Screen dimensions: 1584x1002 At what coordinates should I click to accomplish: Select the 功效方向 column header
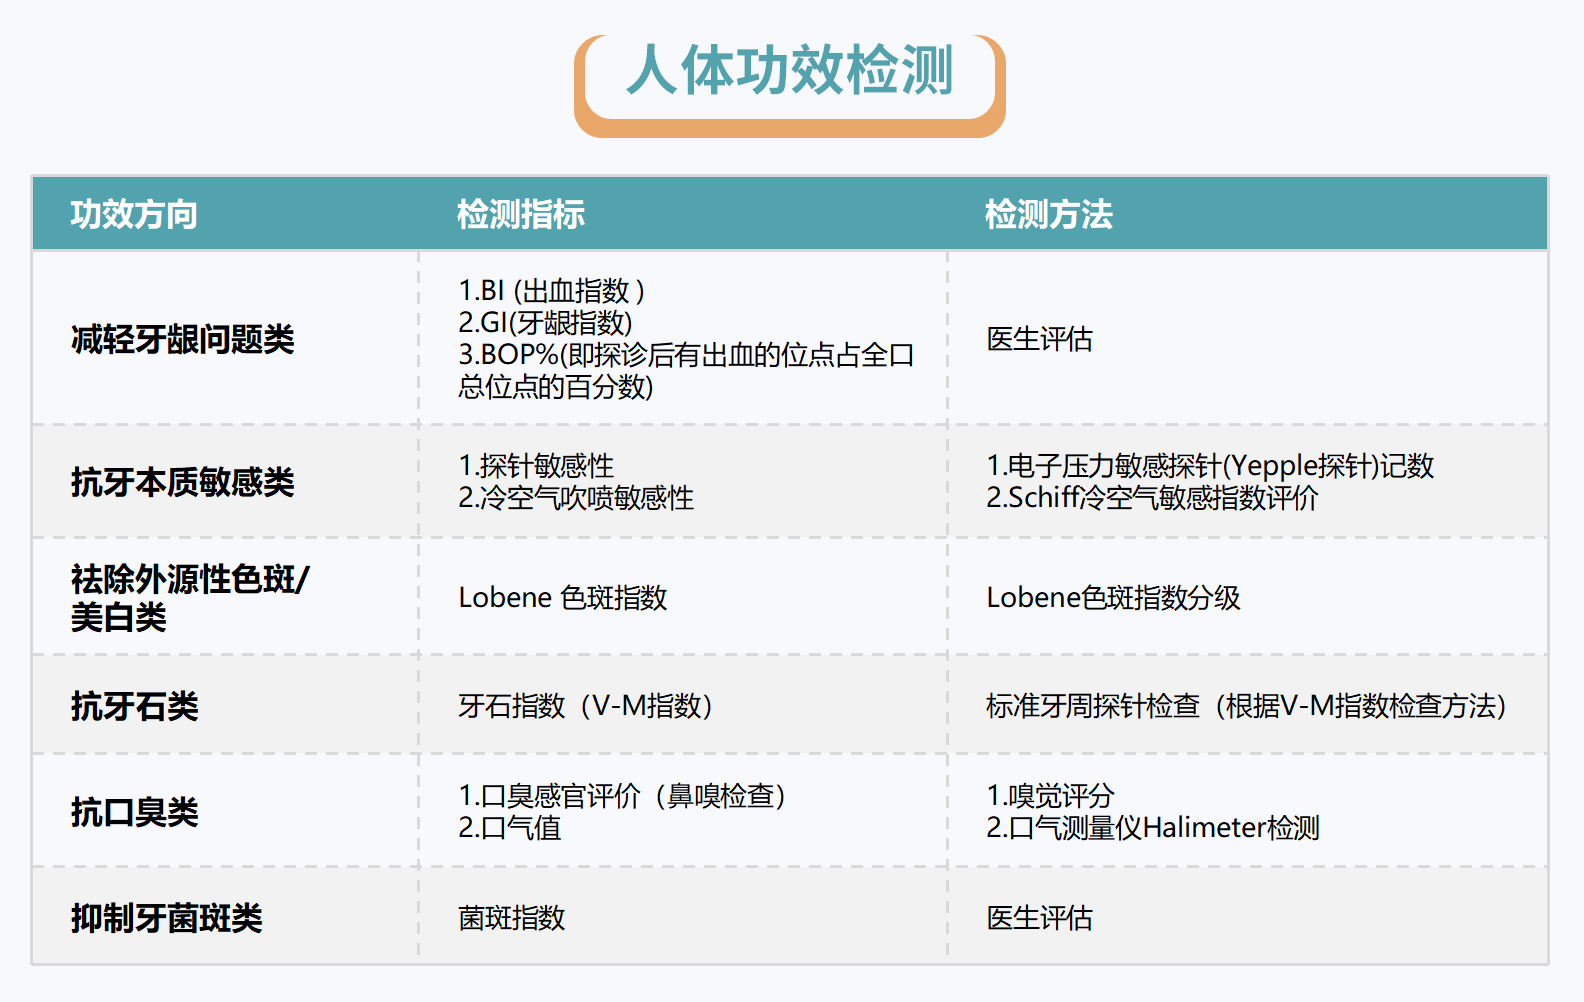pyautogui.click(x=134, y=214)
